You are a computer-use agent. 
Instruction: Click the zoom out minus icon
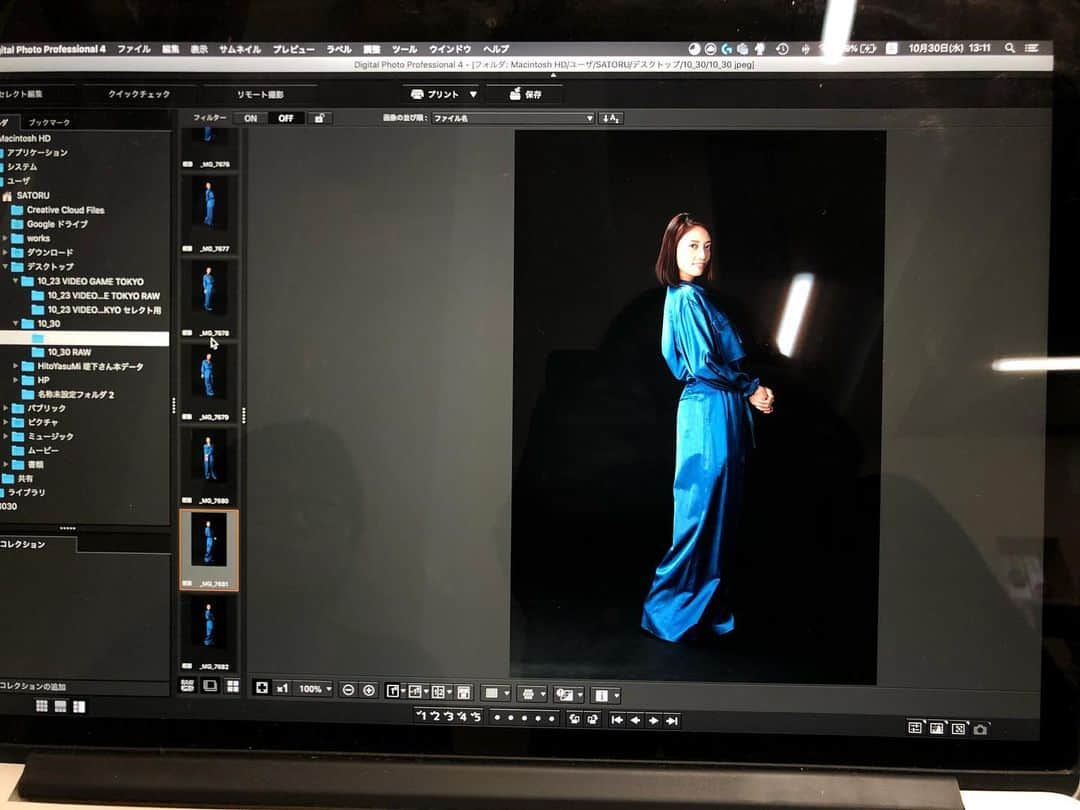[349, 689]
